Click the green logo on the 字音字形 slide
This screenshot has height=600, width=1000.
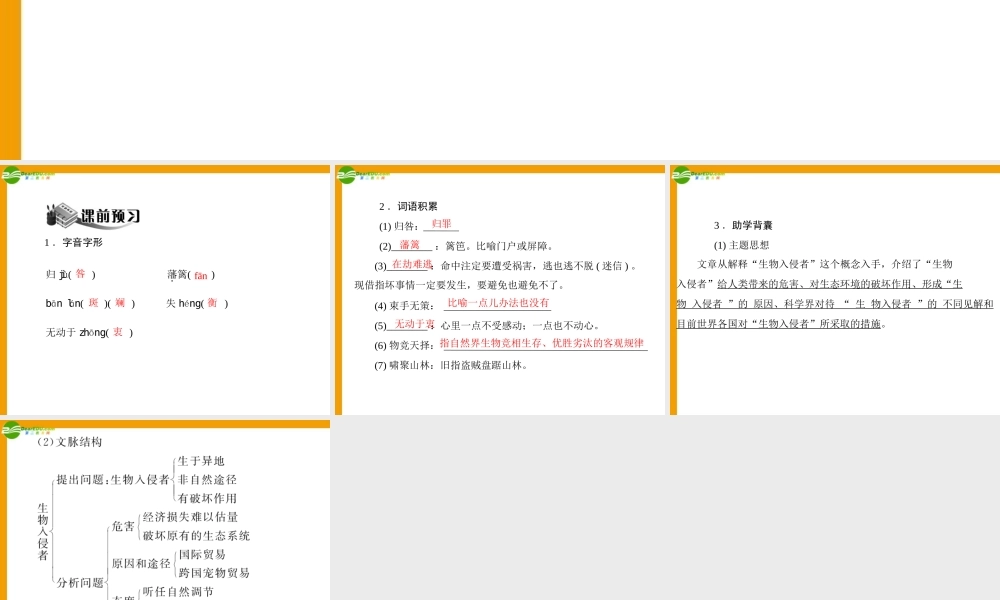pos(12,175)
